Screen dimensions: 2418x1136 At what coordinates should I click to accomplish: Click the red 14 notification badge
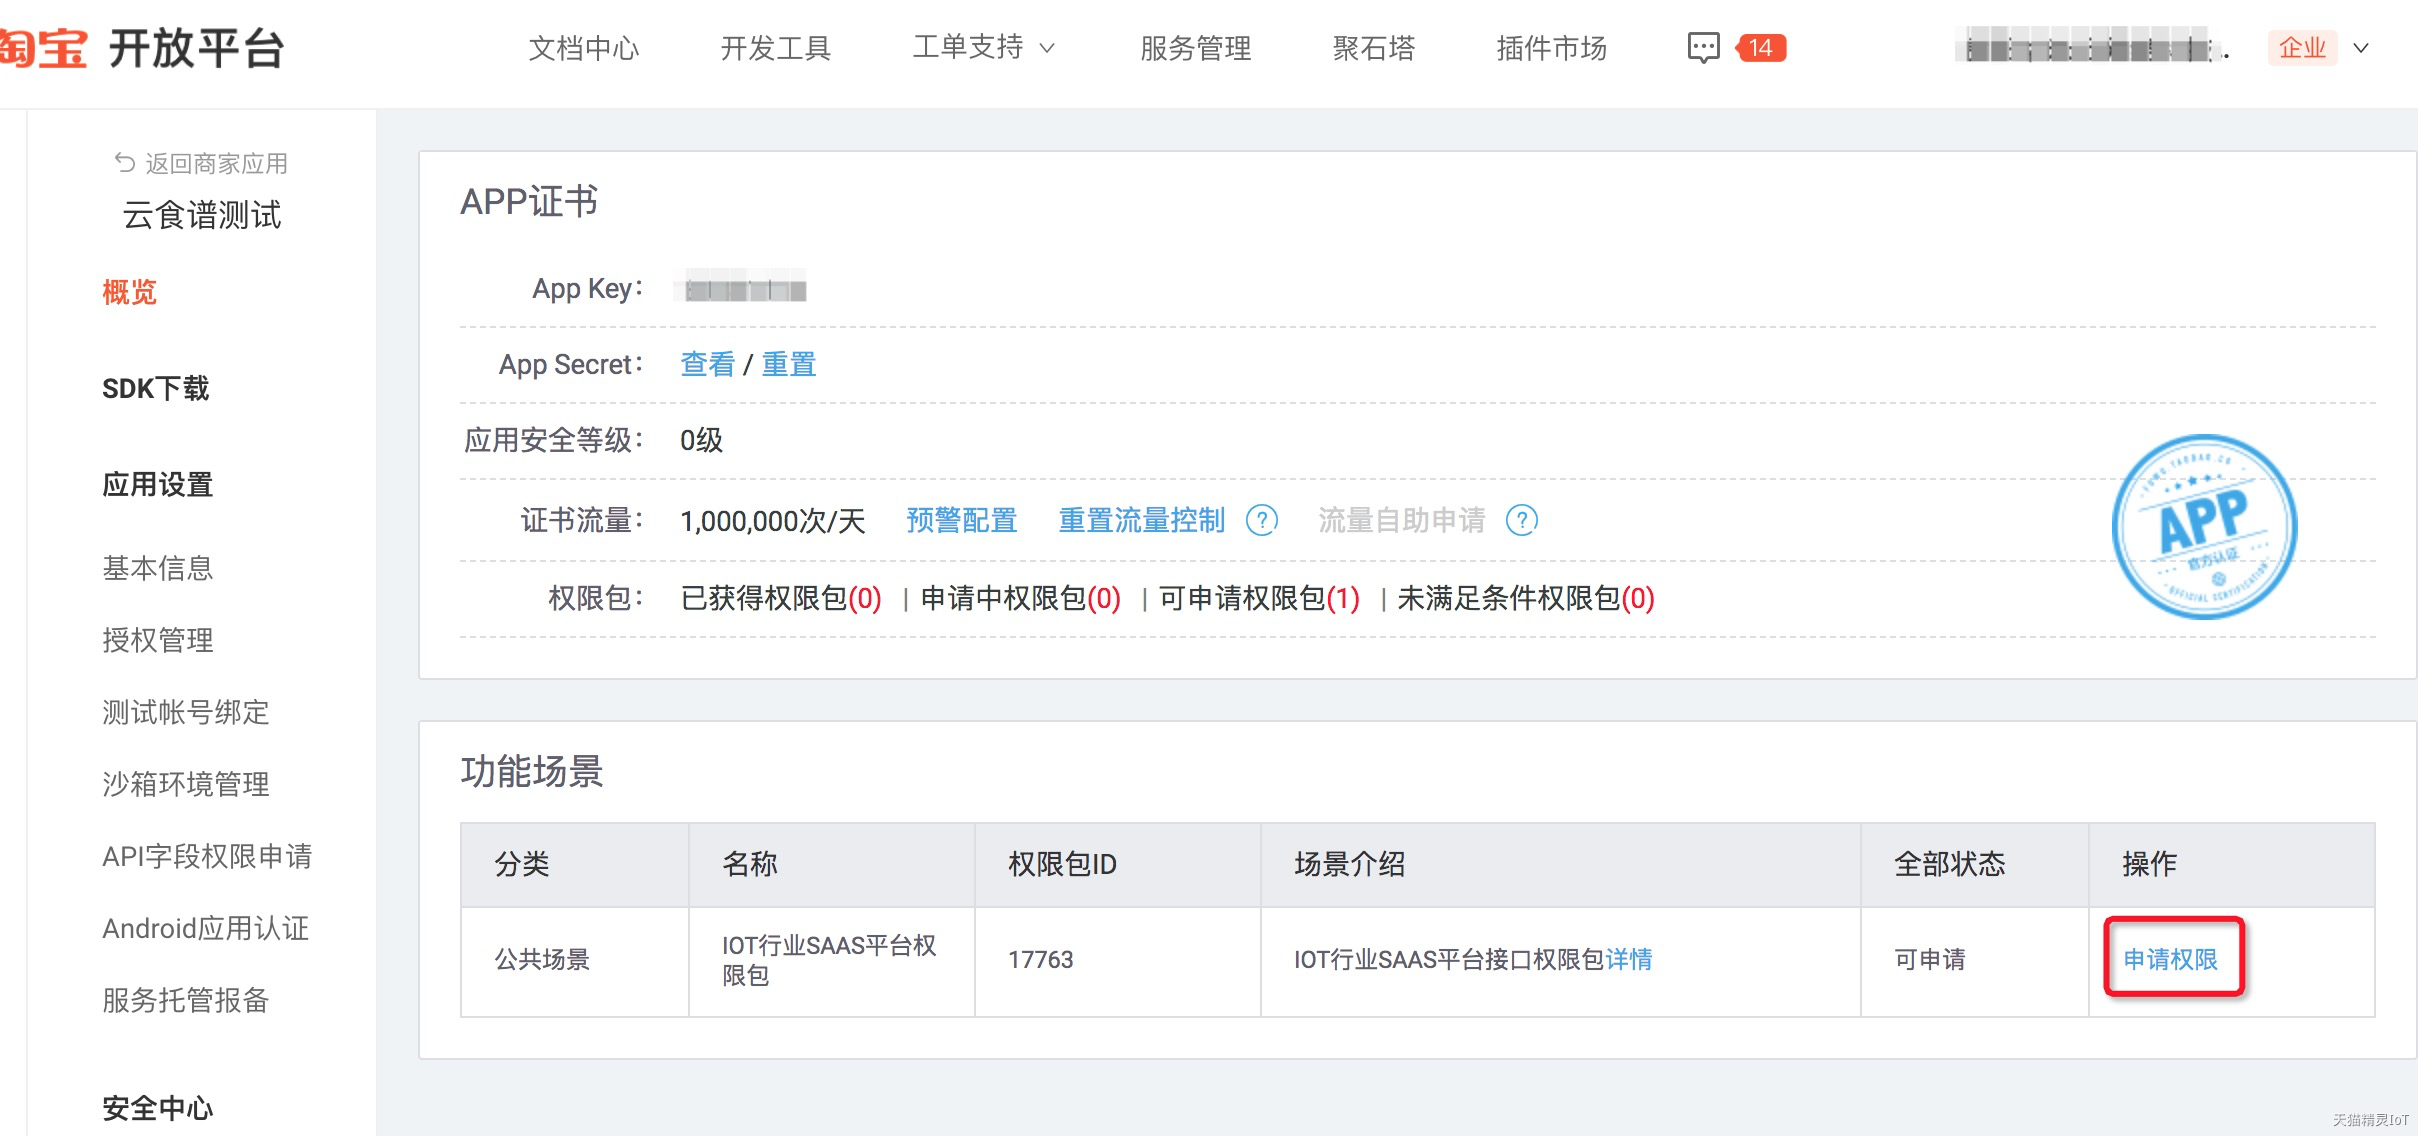pyautogui.click(x=1761, y=48)
